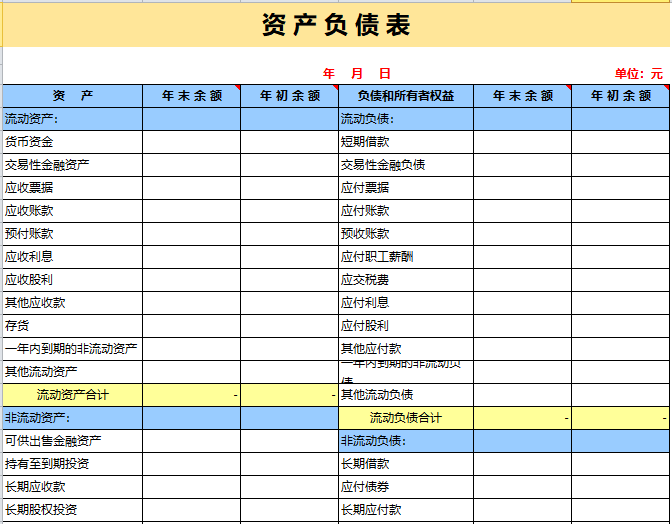Click the yellow 流动资产合计 total cell

[72, 395]
